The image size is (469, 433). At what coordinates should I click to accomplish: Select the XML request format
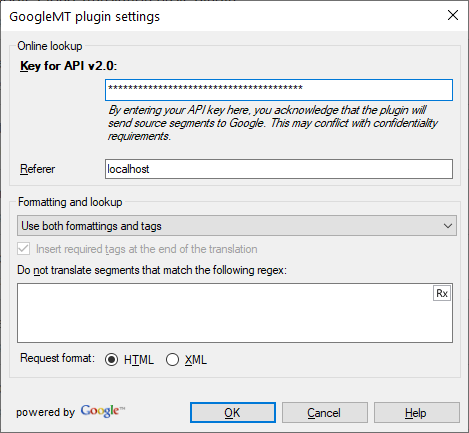point(172,360)
